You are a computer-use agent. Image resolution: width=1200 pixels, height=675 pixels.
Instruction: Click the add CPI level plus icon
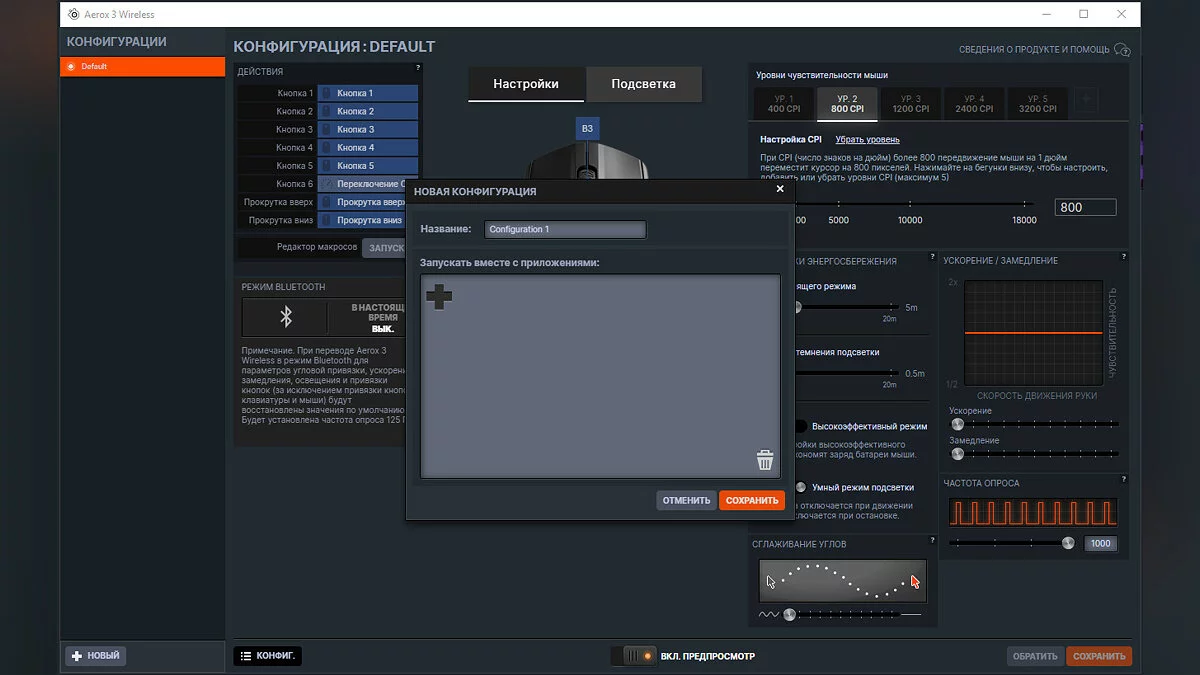pos(1086,103)
